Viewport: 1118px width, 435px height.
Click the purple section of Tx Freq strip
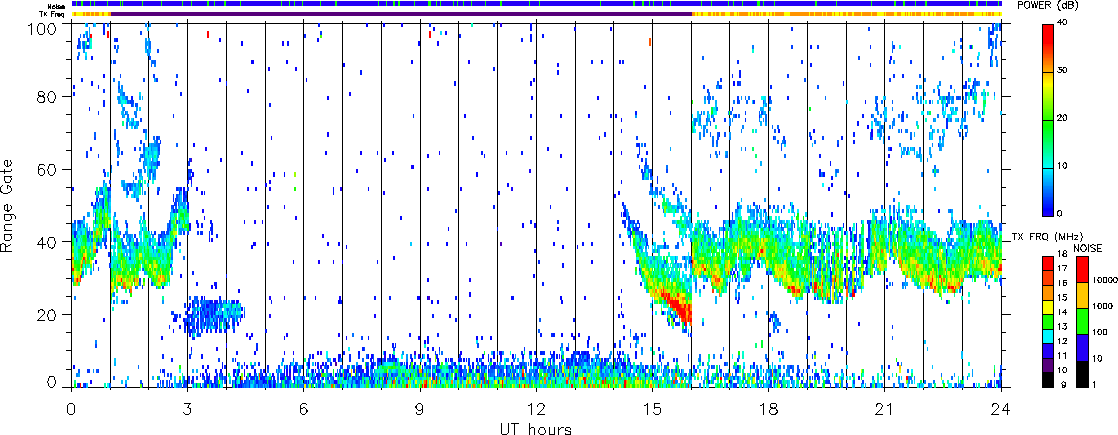(401, 14)
